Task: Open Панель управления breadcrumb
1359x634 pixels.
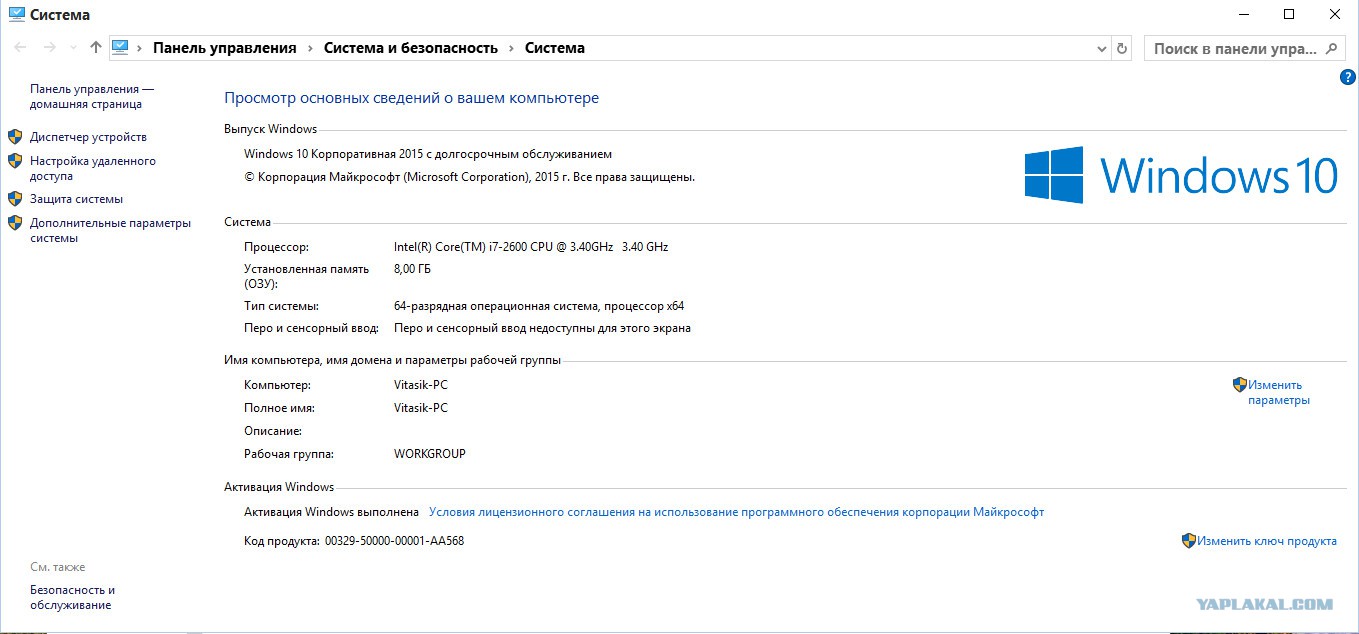Action: coord(225,48)
